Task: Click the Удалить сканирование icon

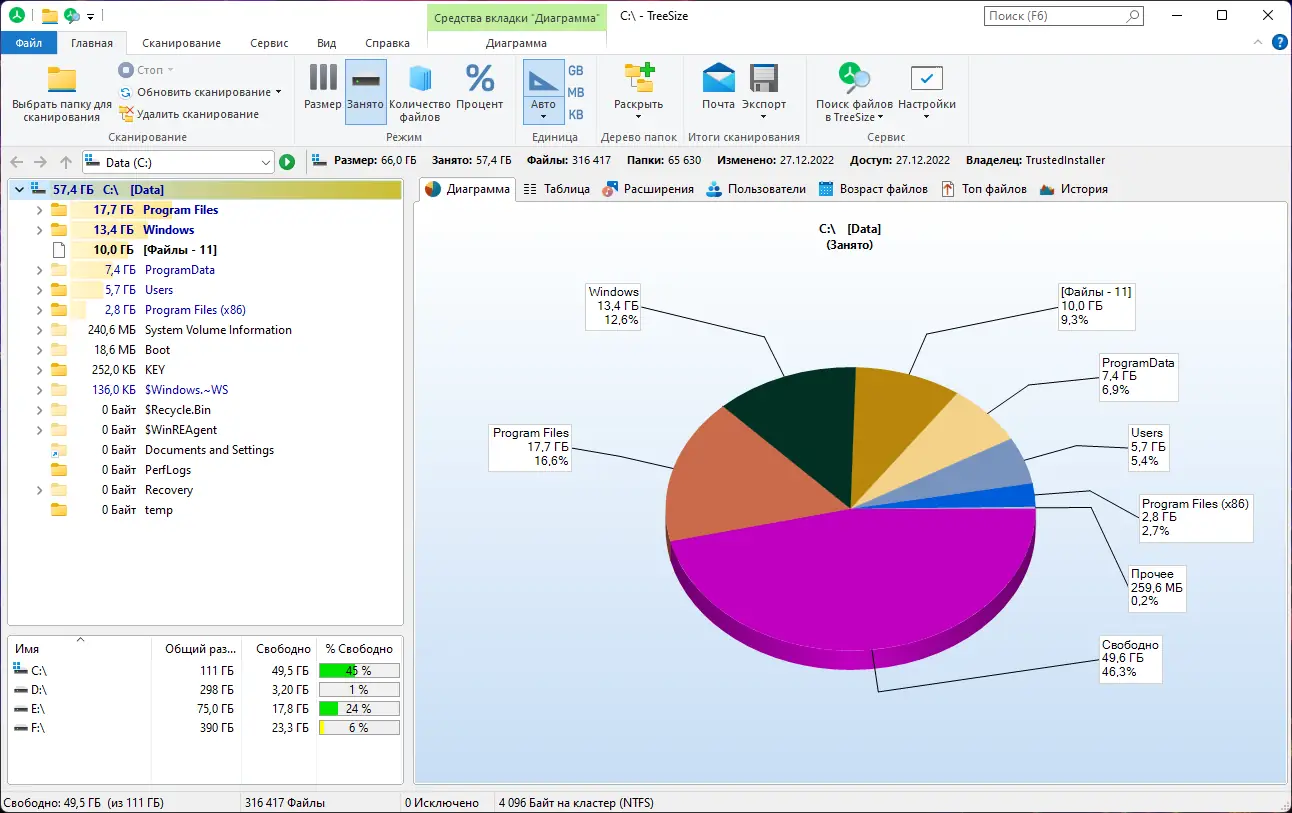Action: pos(126,114)
